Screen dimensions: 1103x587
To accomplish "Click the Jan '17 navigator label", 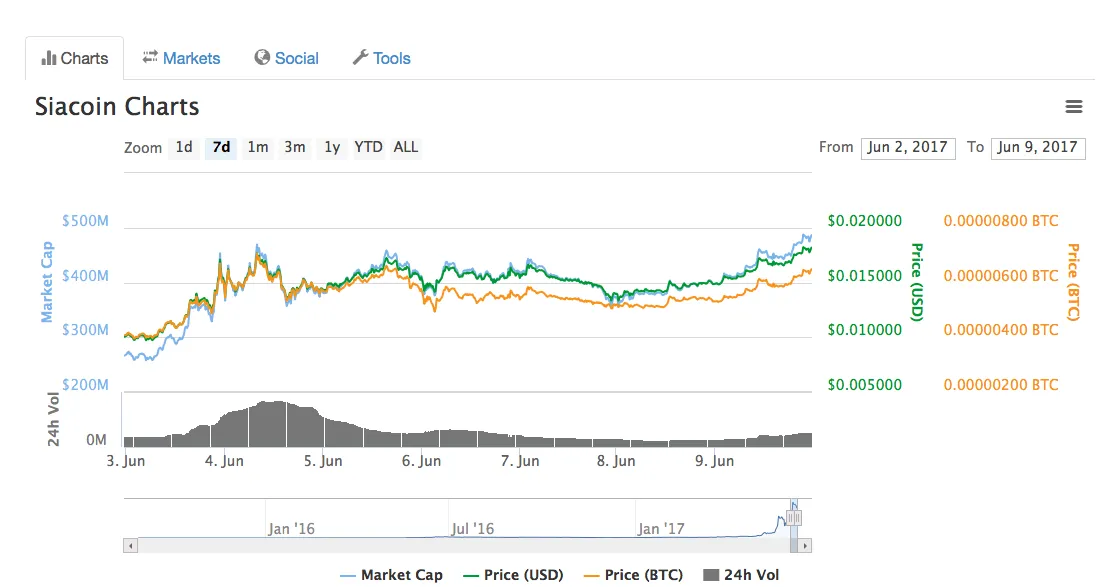I will click(x=661, y=529).
